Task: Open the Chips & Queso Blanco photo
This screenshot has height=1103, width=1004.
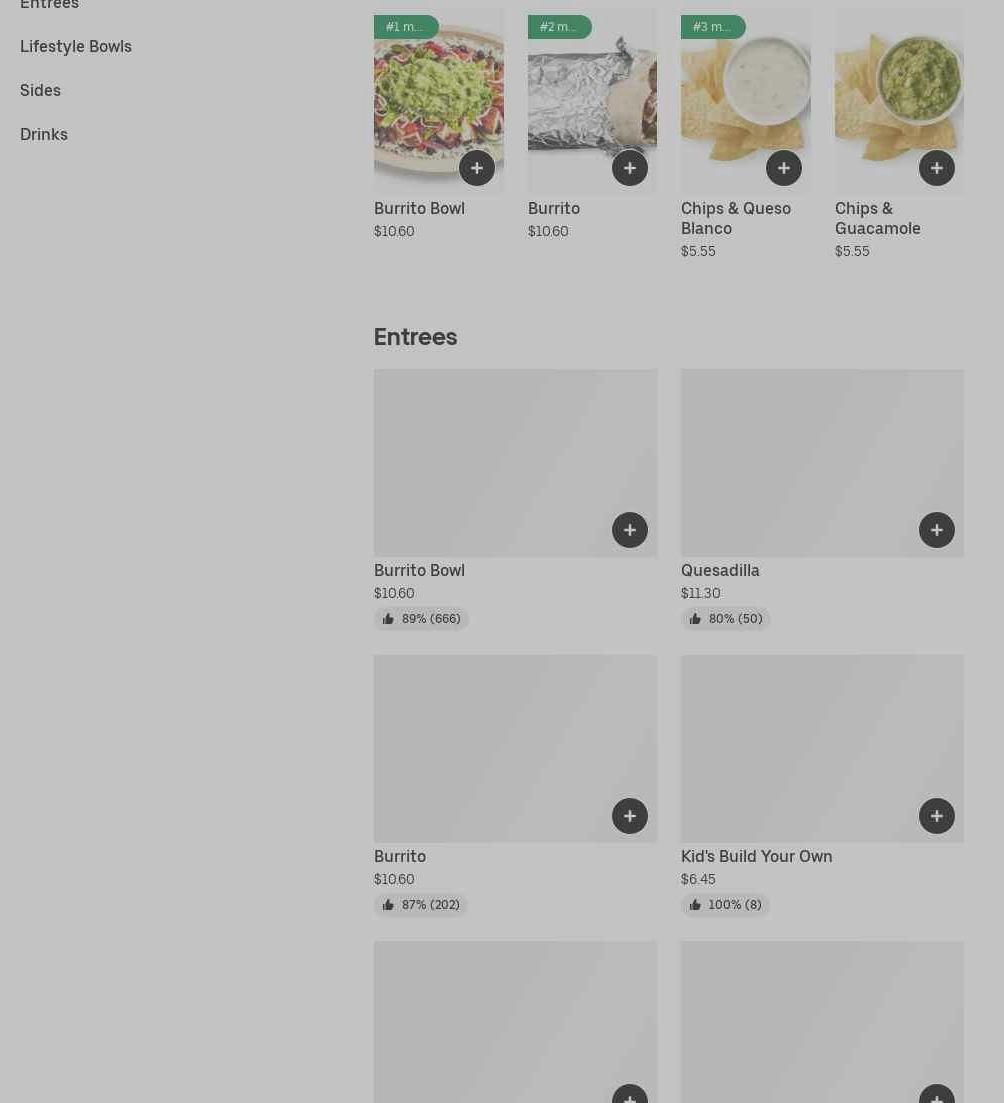Action: pos(746,101)
